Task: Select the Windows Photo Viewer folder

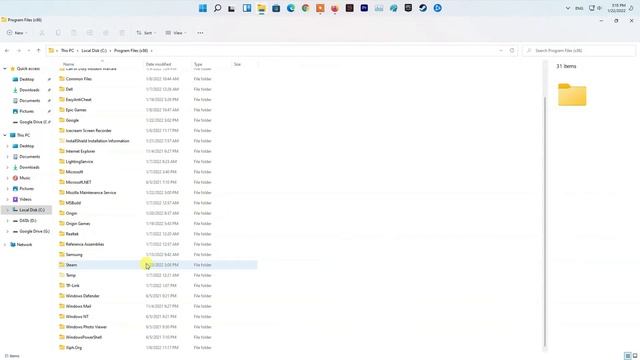Action: pos(86,327)
